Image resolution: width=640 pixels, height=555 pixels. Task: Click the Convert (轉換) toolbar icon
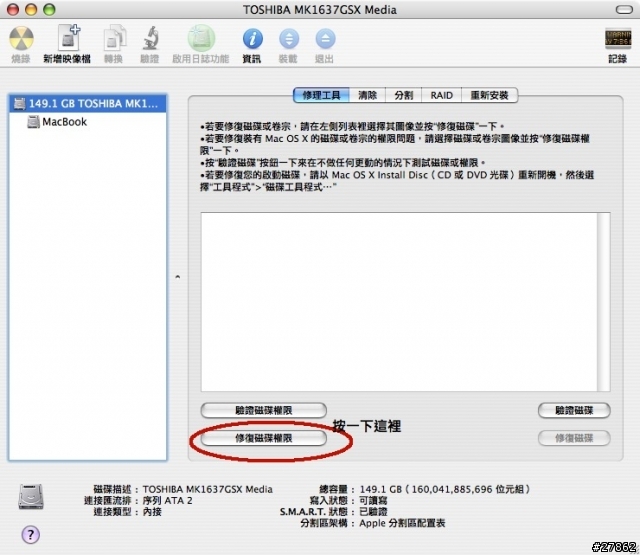114,38
